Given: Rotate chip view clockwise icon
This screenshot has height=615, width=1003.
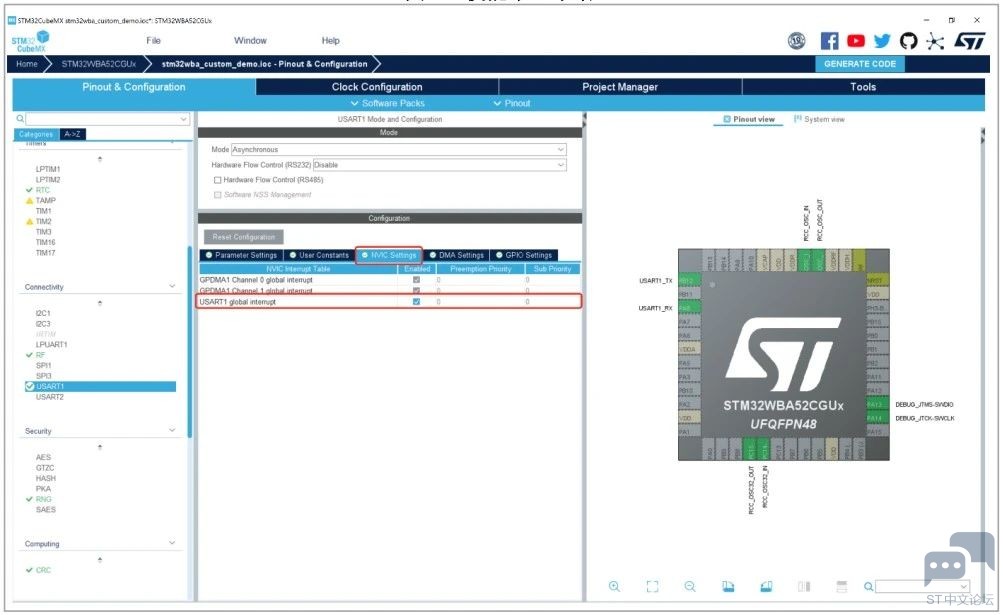Looking at the screenshot, I should tap(728, 586).
